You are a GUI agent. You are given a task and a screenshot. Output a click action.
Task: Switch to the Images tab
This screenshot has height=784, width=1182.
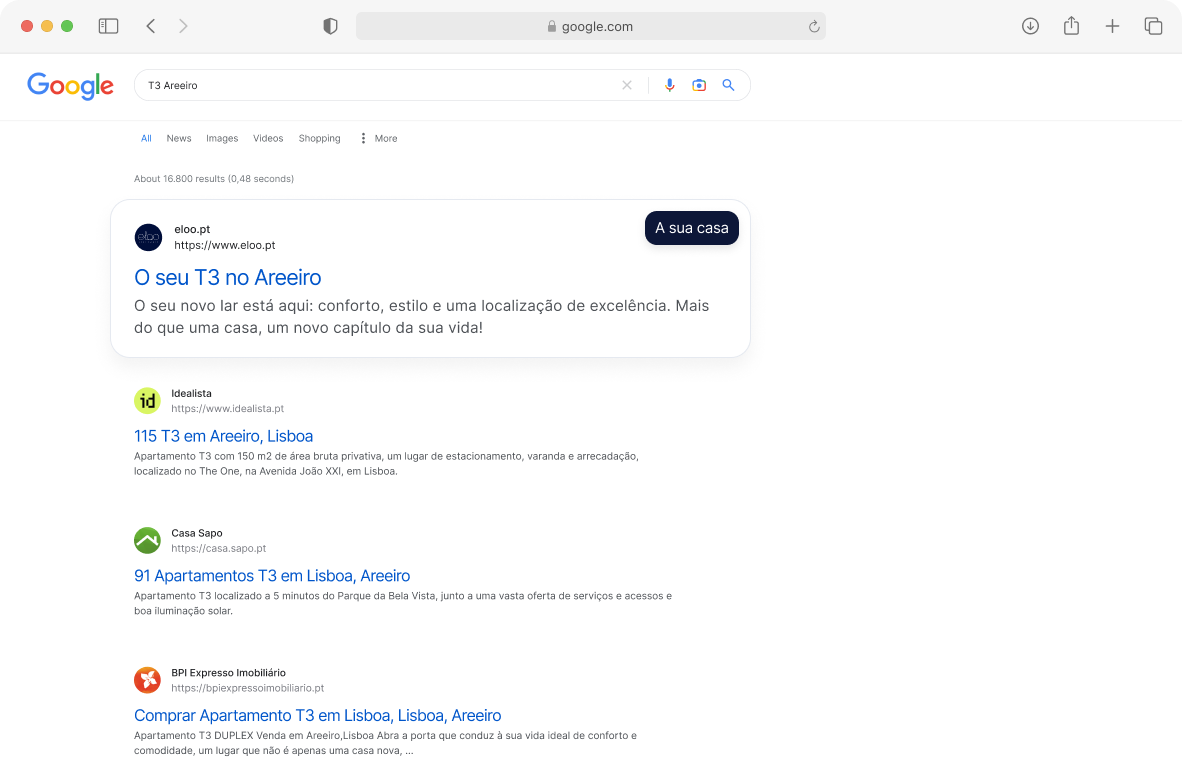[222, 139]
